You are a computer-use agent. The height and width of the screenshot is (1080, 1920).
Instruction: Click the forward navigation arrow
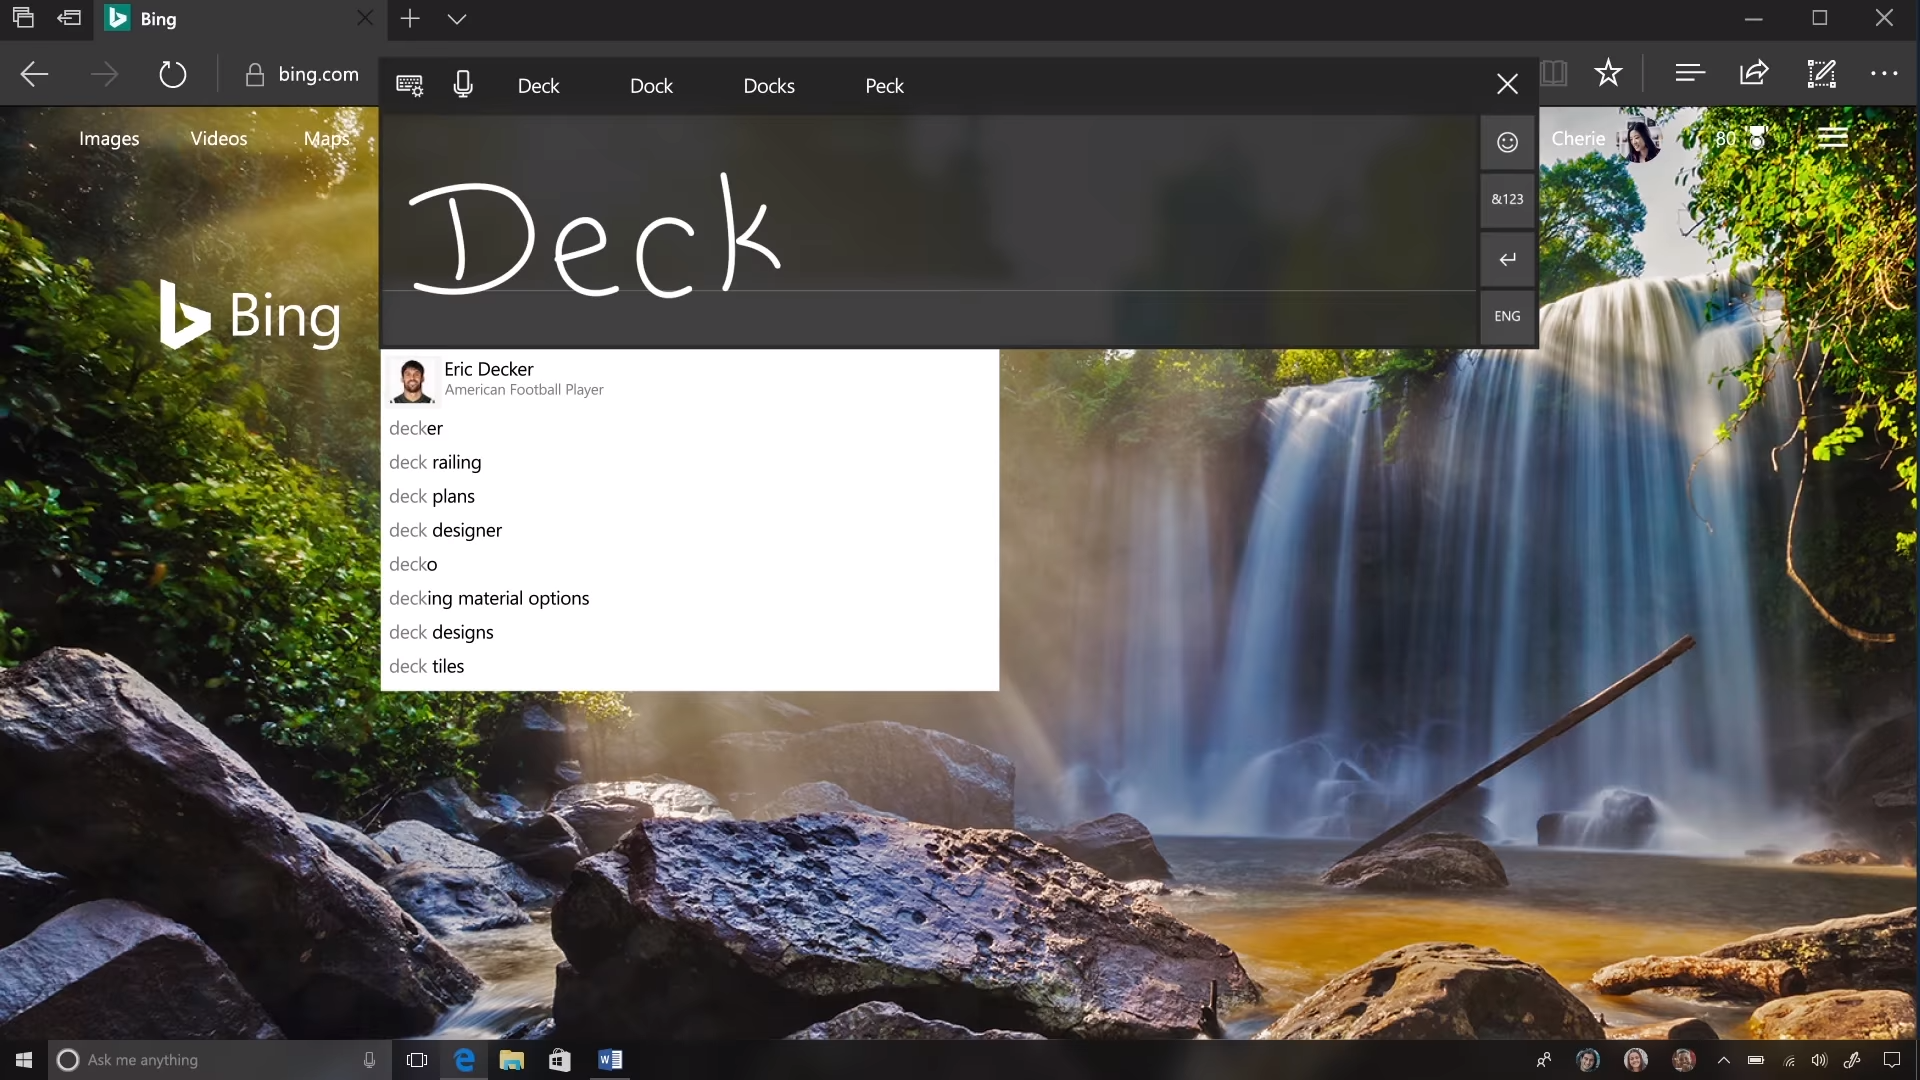[x=104, y=74]
